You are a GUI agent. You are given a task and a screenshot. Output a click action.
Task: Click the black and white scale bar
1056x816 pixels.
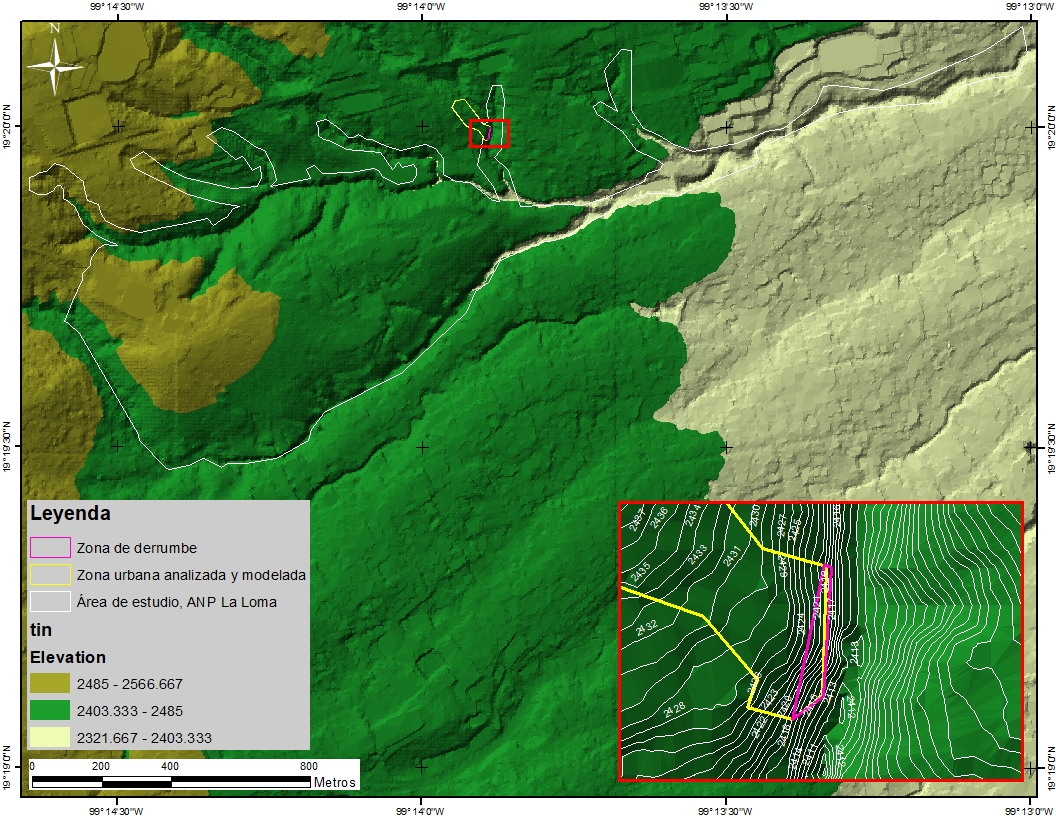170,779
